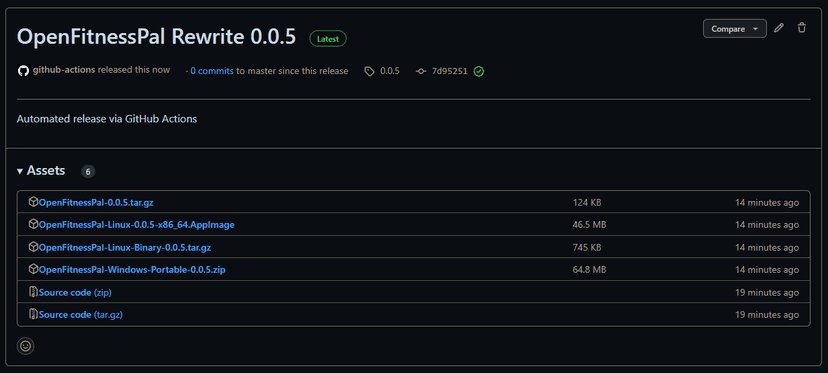Download the Windows Portable zip
Screen dimensions: 828x373
[132, 270]
